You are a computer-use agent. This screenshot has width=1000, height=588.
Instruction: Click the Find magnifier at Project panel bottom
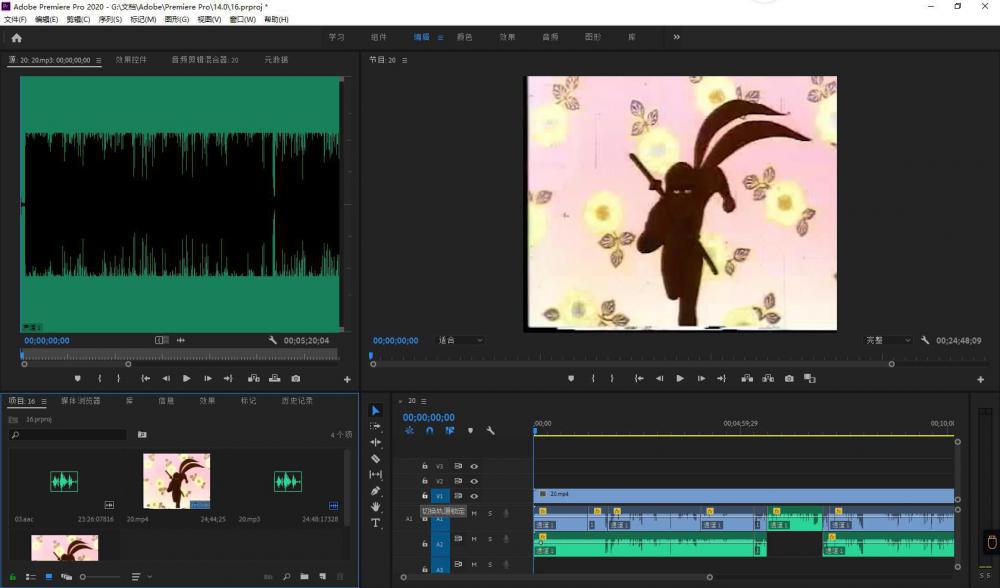click(286, 577)
